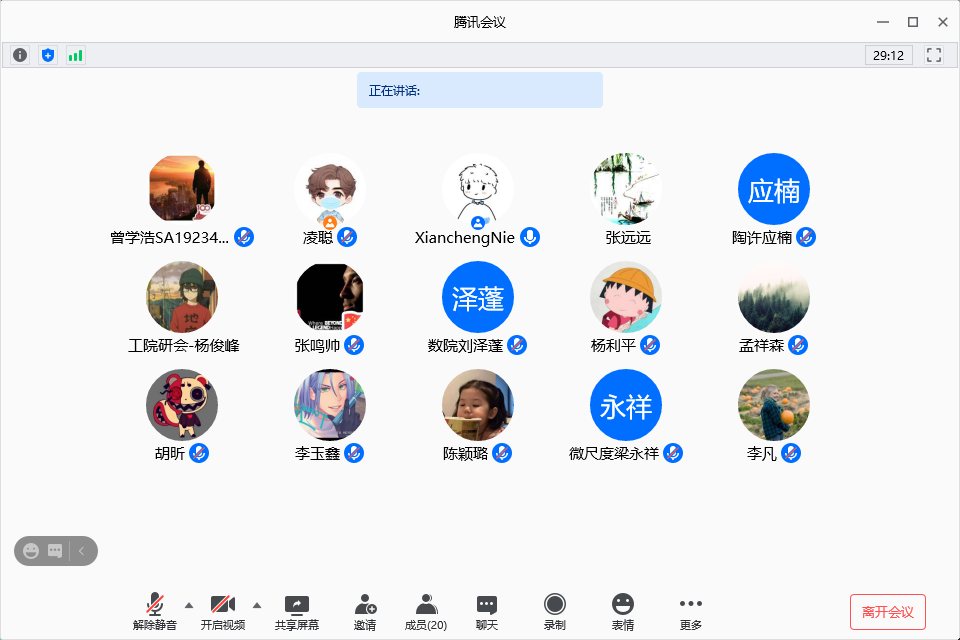Viewport: 960px width, 640px height.
Task: Open the 成员(20) participant list
Action: click(x=427, y=605)
